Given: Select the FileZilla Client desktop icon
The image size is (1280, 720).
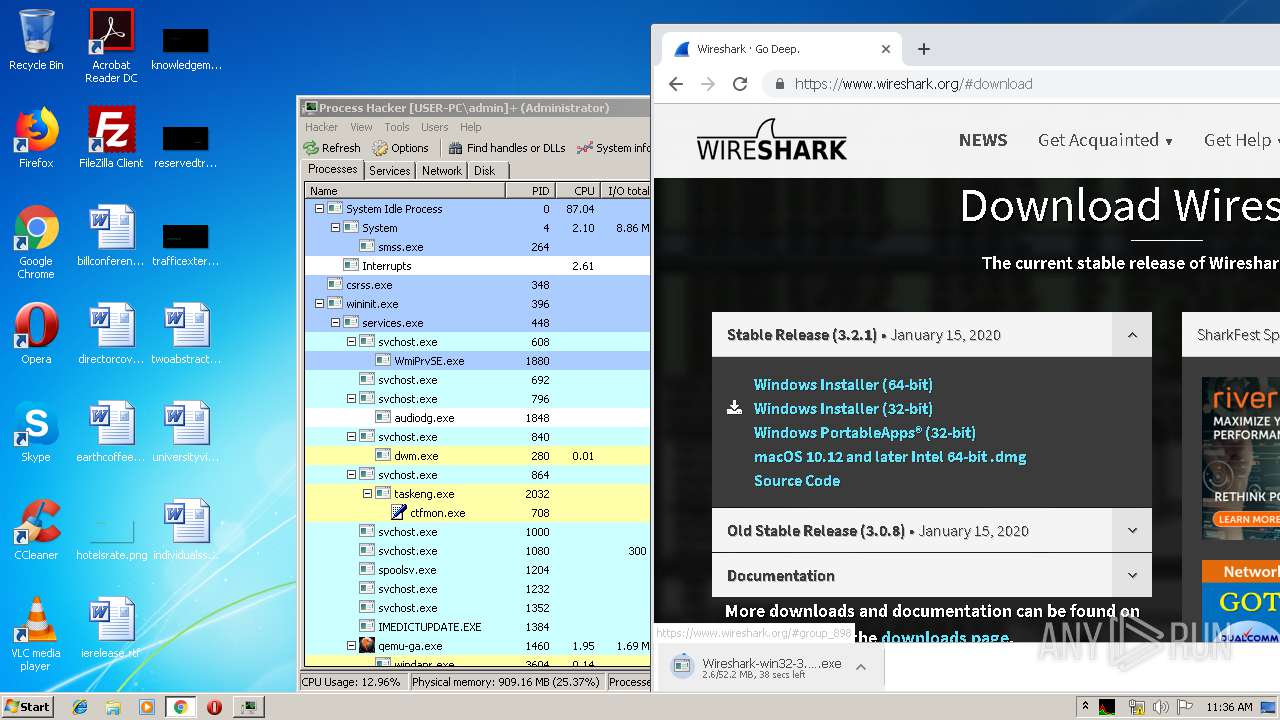Looking at the screenshot, I should [x=111, y=138].
